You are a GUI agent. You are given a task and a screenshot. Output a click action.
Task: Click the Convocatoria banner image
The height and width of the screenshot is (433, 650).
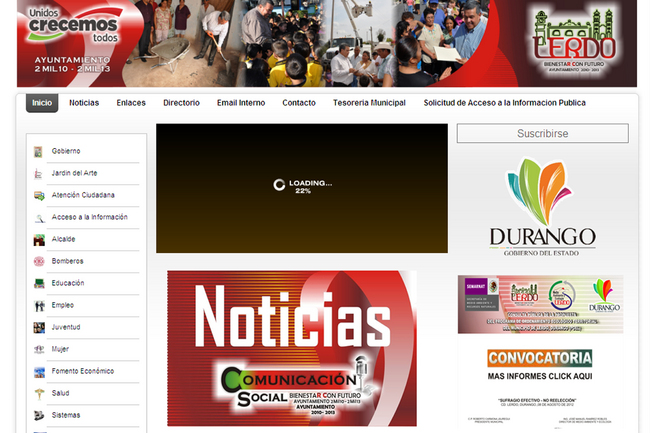(540, 365)
